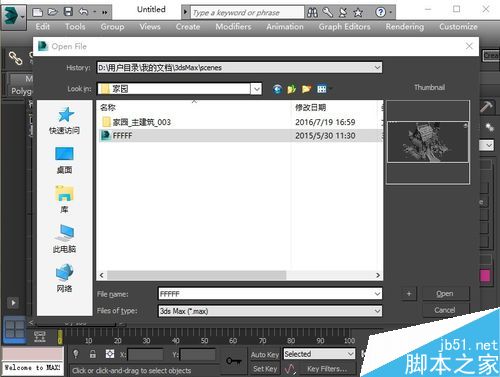Select Desktop (桌面) in the places sidebar
Image resolution: width=500 pixels, height=377 pixels.
tap(64, 160)
